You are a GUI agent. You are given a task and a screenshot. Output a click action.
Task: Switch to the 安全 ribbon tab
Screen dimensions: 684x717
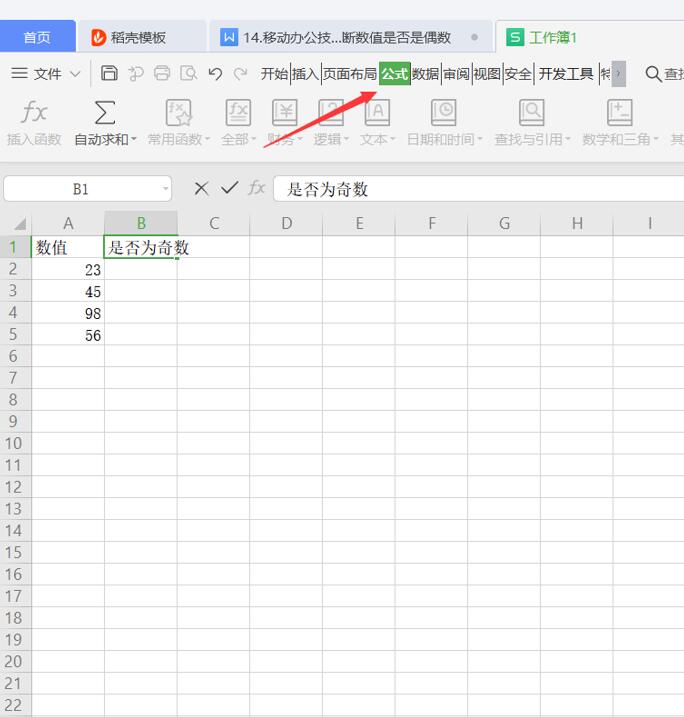tap(518, 74)
